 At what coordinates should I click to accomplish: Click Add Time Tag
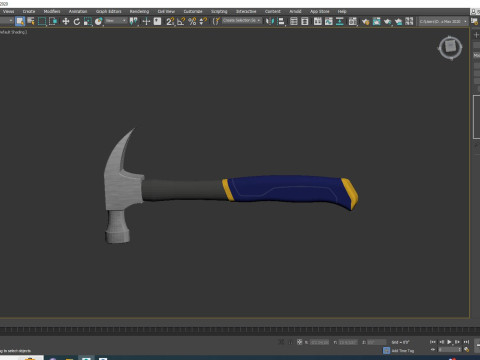coord(403,351)
